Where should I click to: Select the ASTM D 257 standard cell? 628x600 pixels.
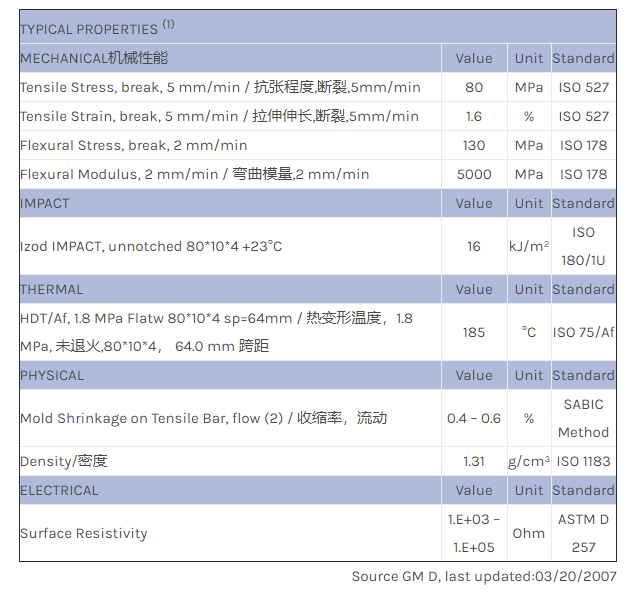584,533
